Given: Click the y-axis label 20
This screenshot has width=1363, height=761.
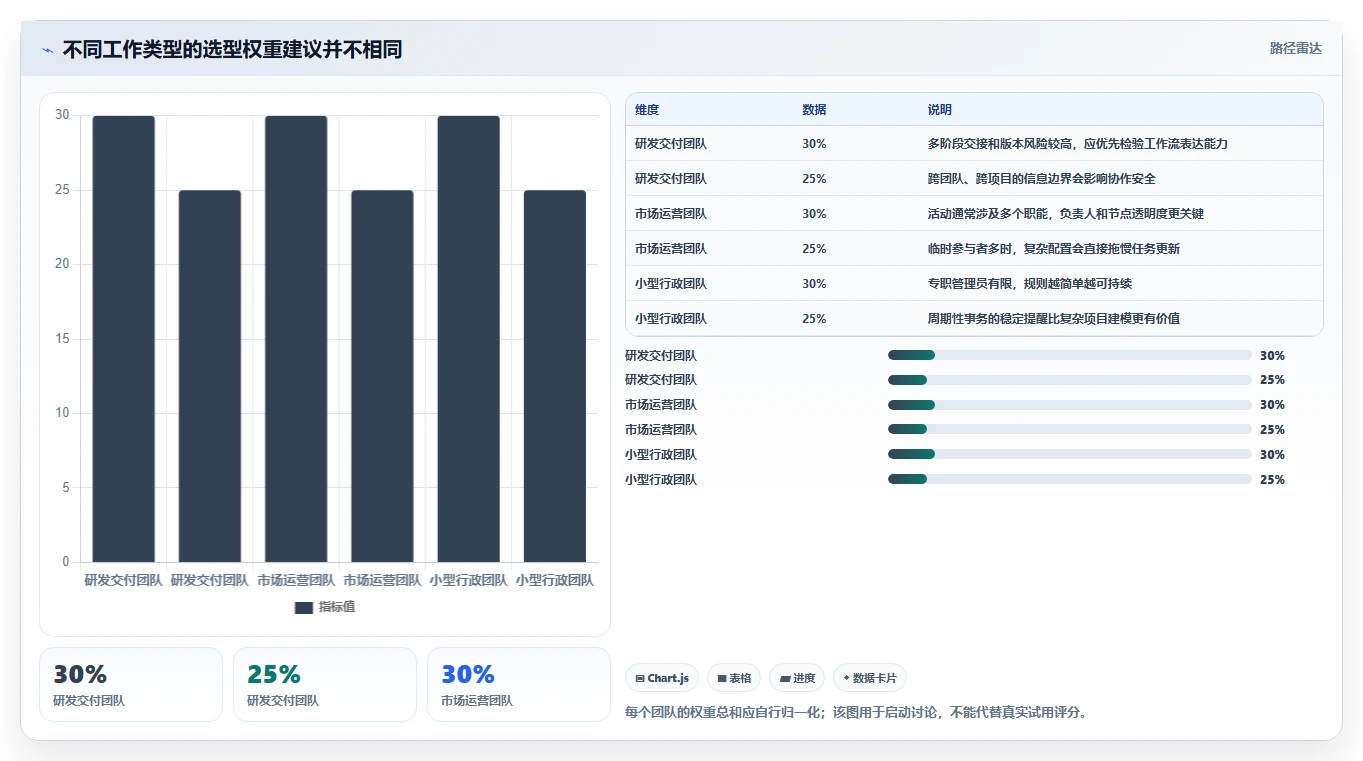Looking at the screenshot, I should point(63,264).
